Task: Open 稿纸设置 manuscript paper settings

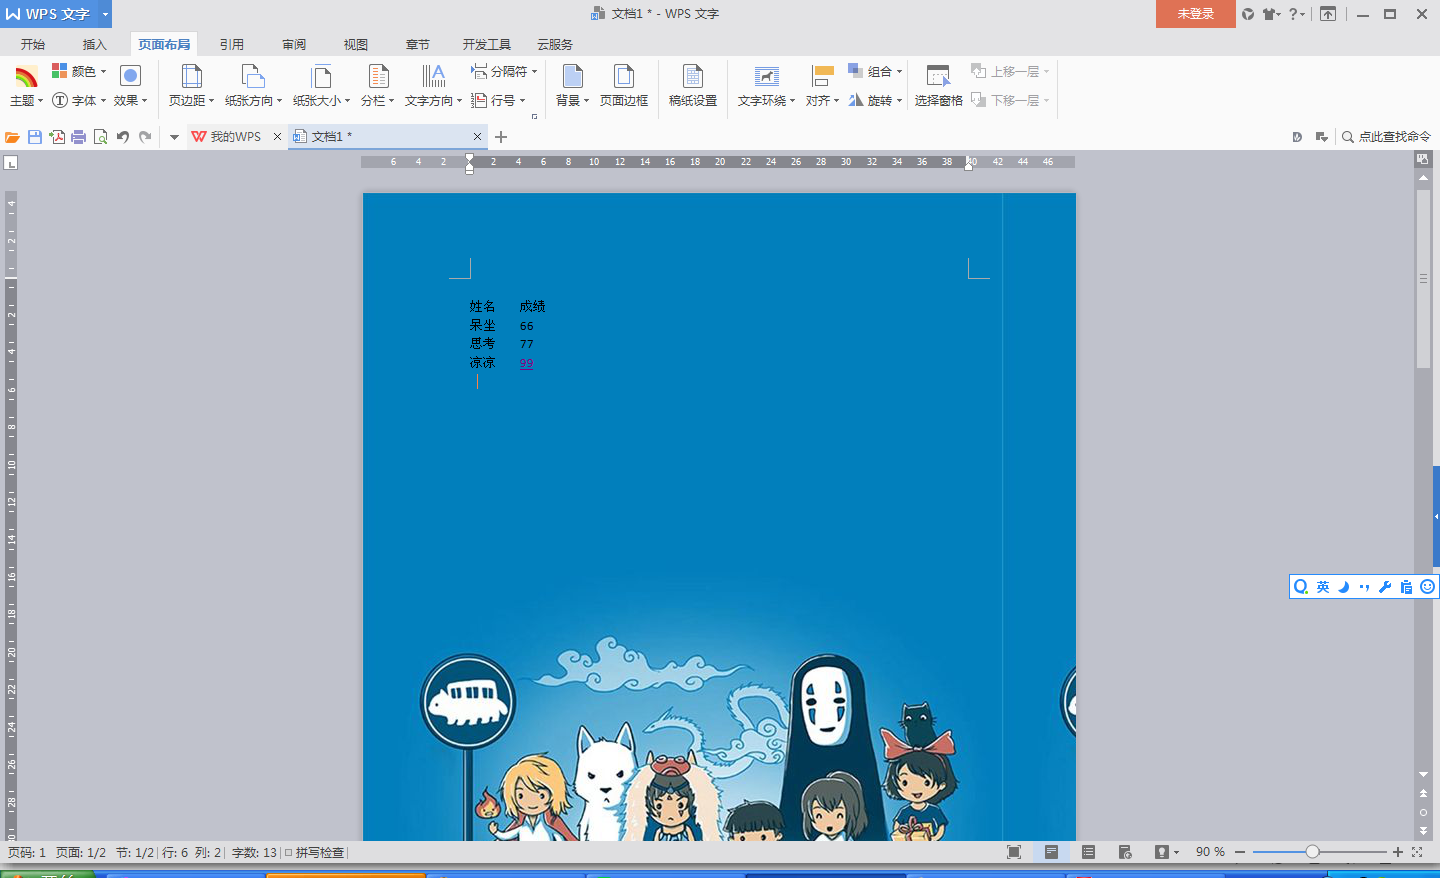Action: pos(693,87)
